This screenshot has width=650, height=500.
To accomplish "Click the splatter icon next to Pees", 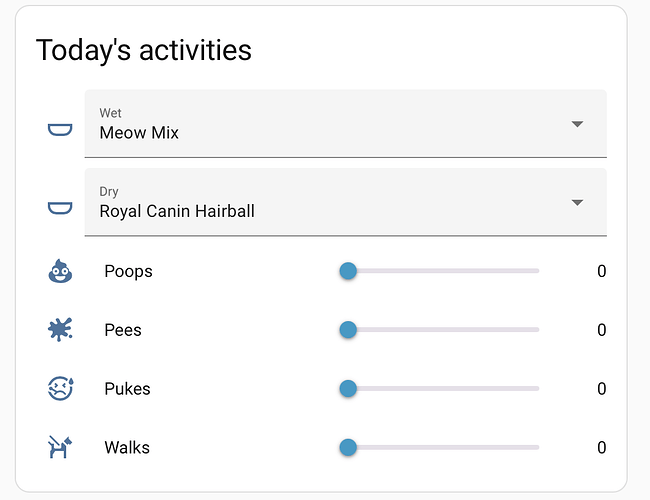I will [x=60, y=330].
